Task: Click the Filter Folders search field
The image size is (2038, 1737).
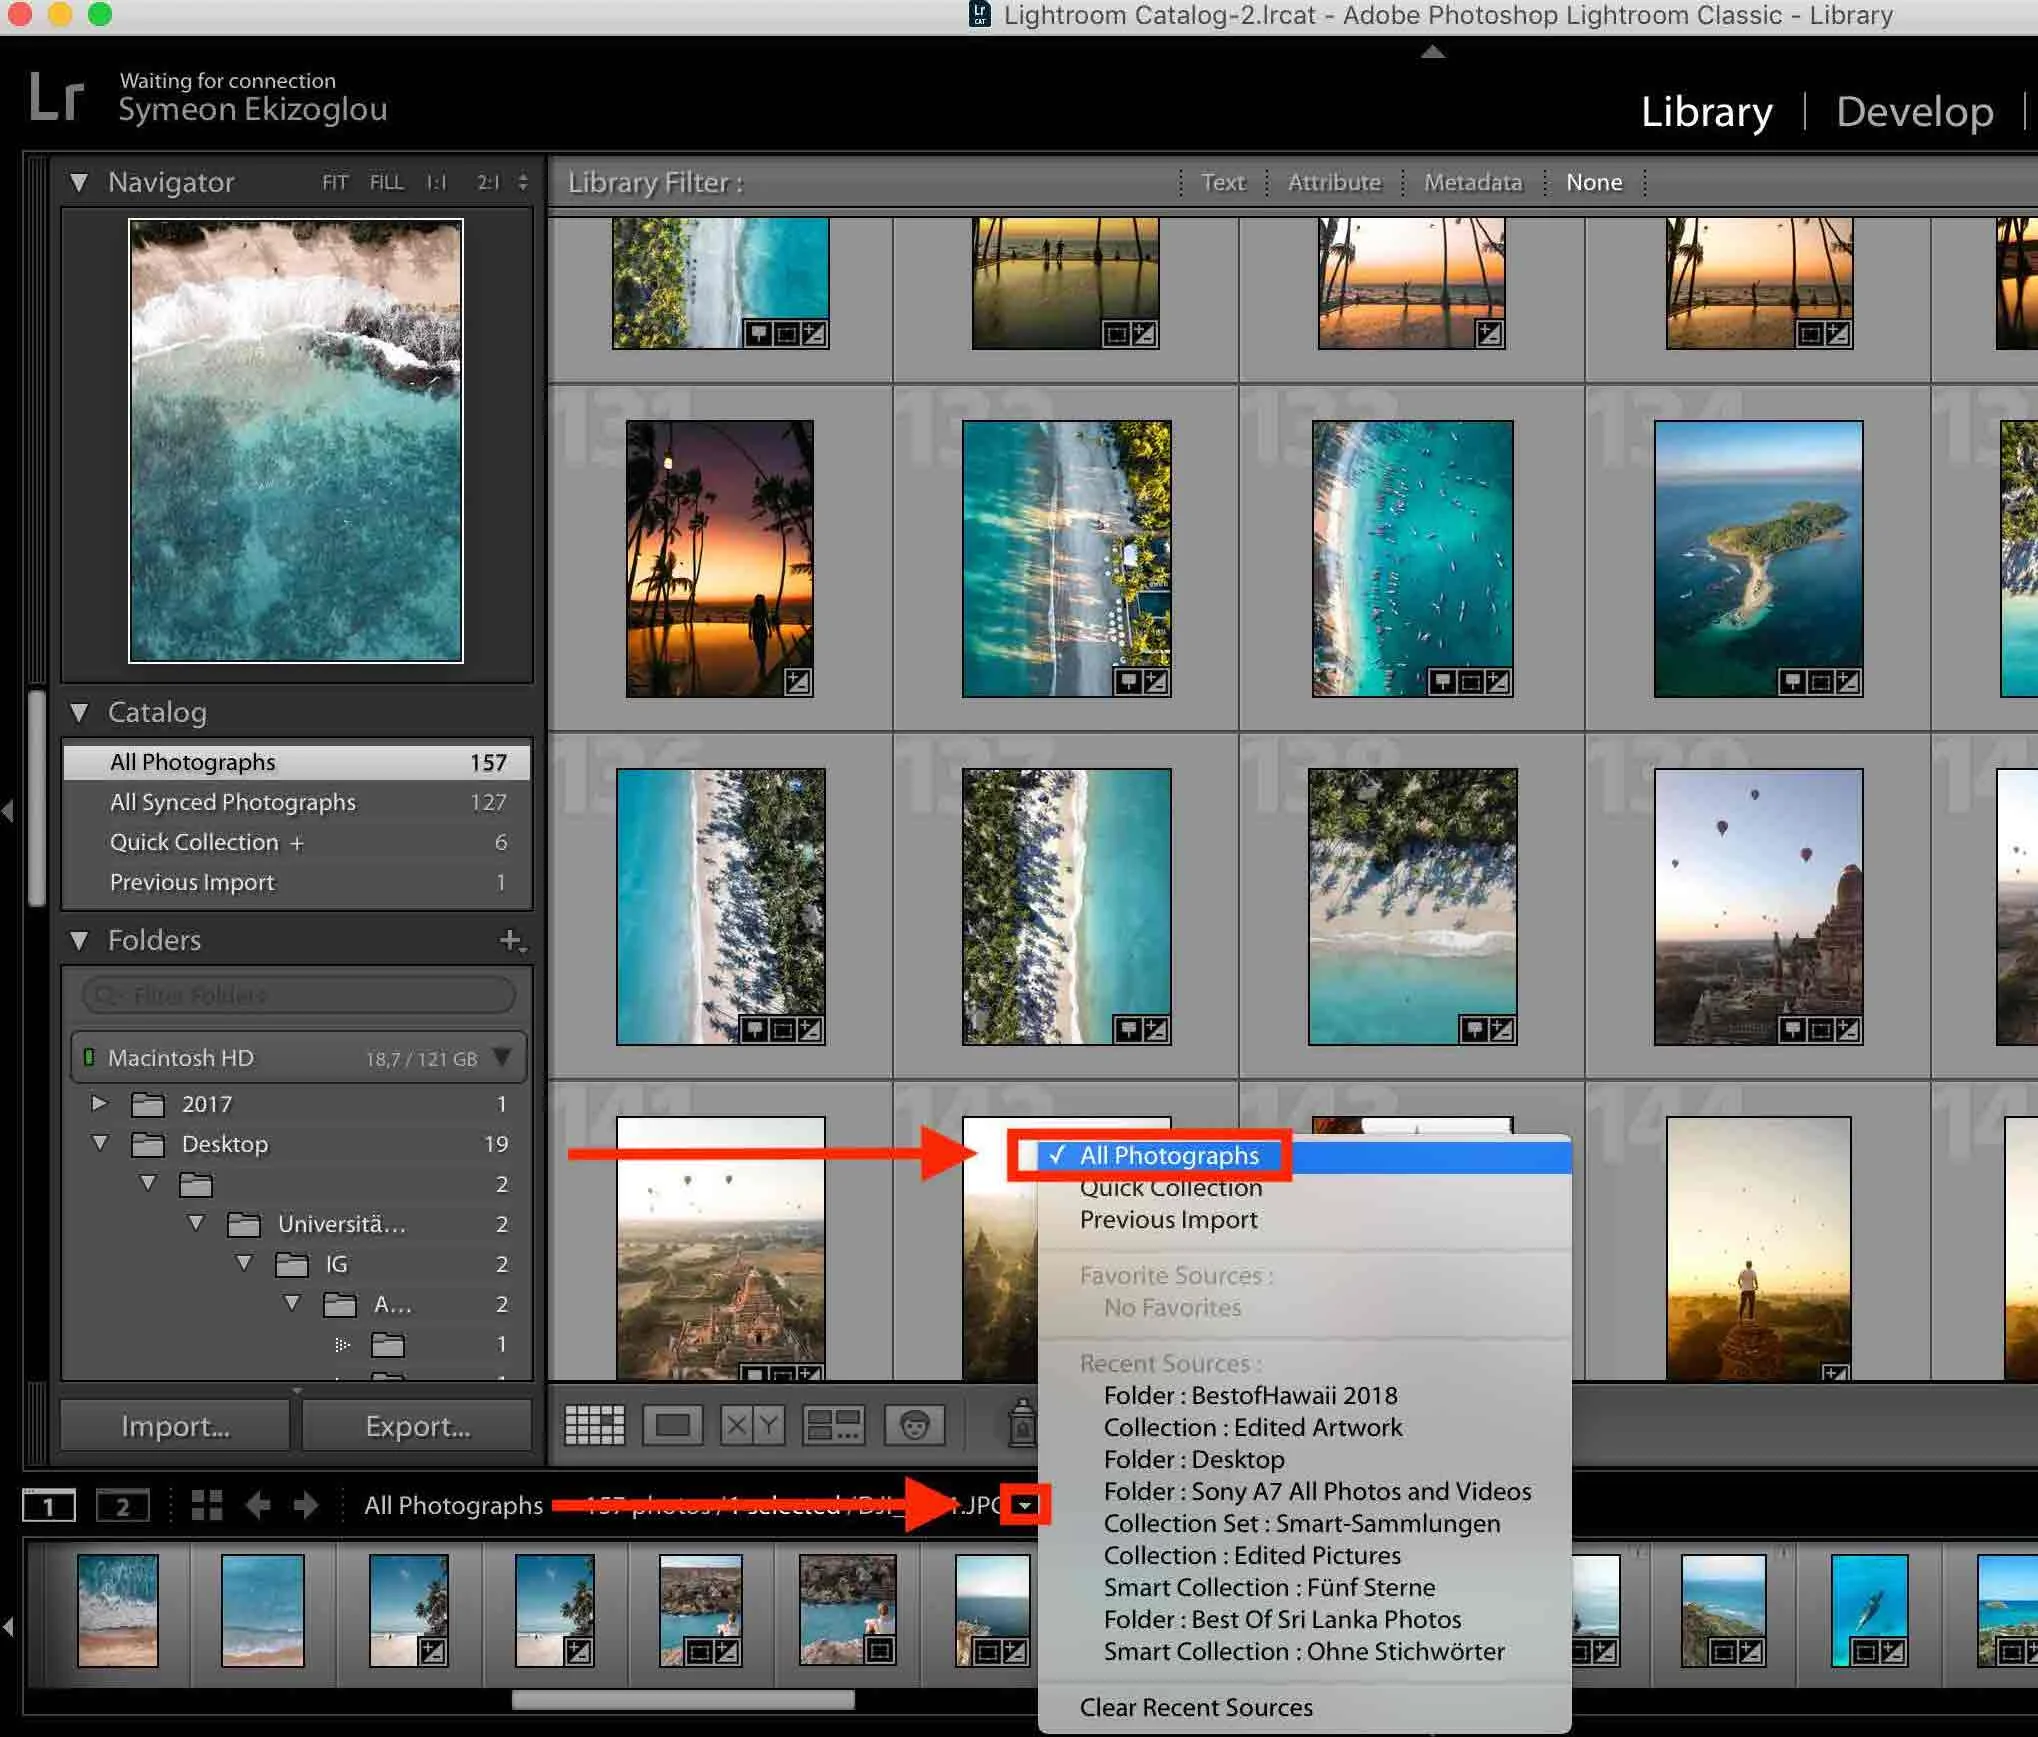Action: [298, 996]
